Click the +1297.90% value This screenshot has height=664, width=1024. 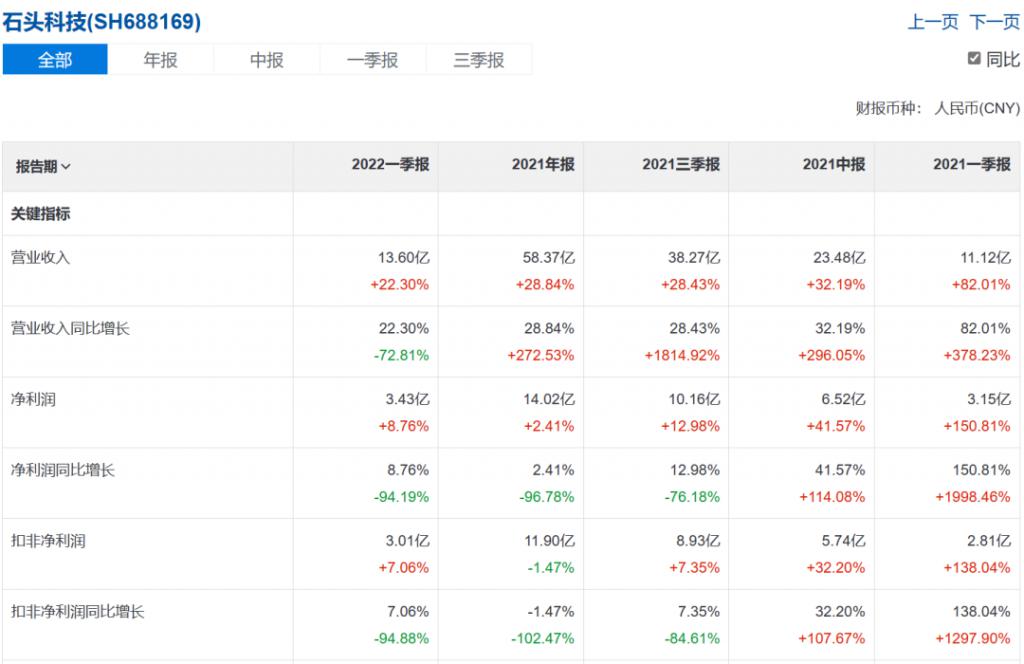(973, 639)
